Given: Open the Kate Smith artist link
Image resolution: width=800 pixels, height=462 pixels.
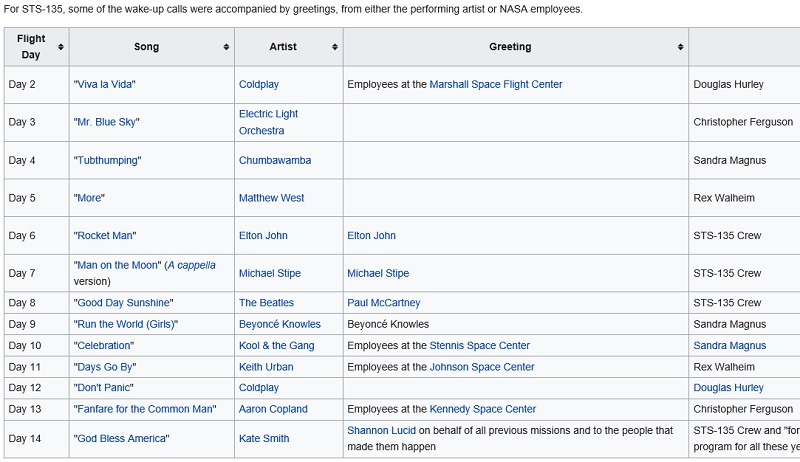Looking at the screenshot, I should (264, 439).
